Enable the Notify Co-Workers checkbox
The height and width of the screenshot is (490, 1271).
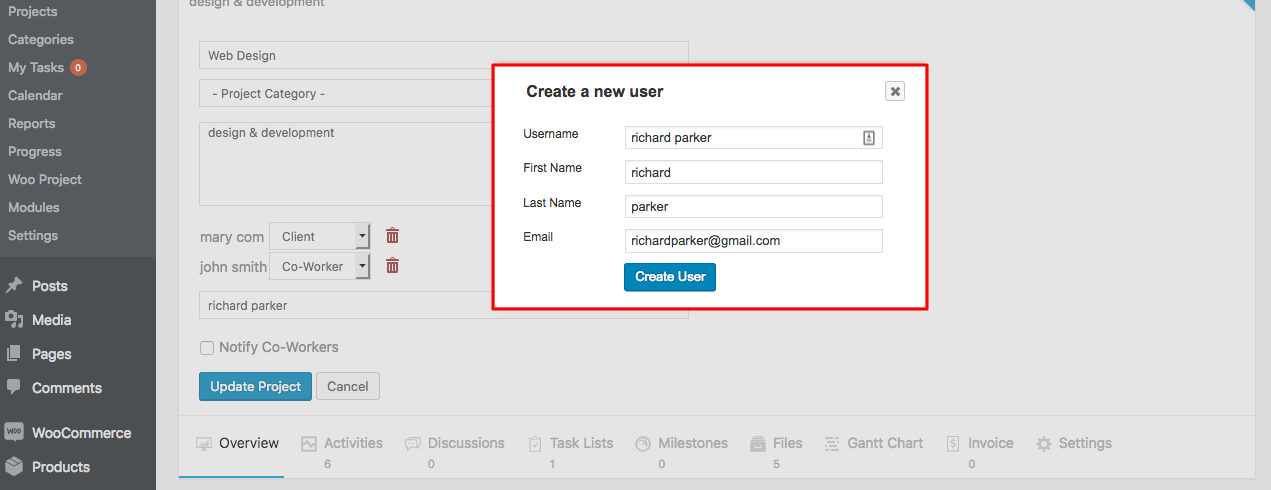click(x=207, y=348)
